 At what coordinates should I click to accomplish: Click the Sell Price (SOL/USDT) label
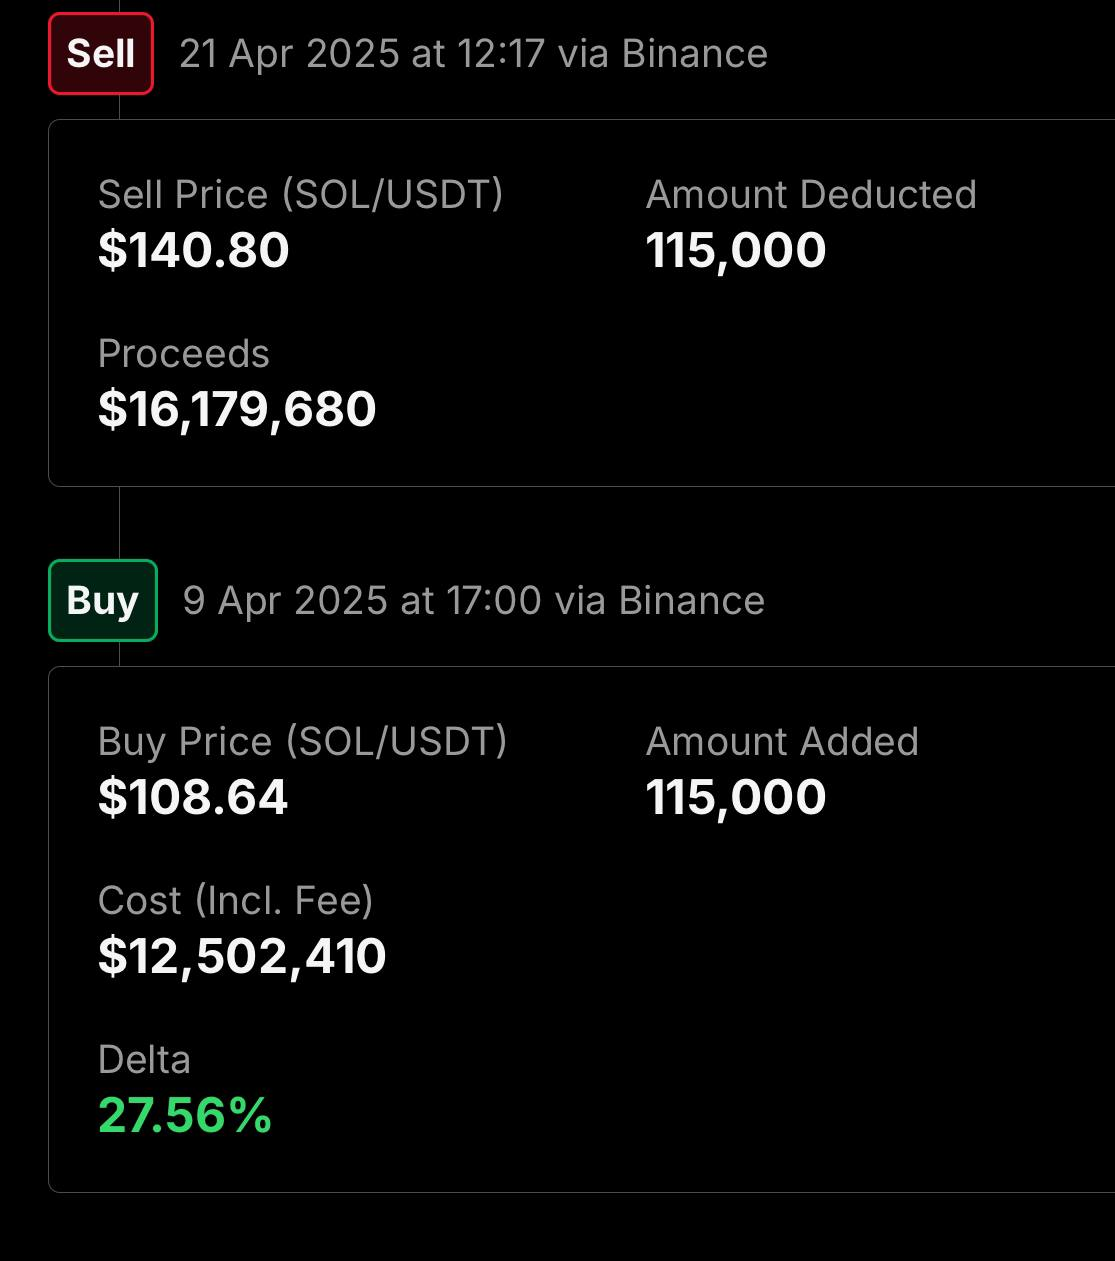click(301, 195)
